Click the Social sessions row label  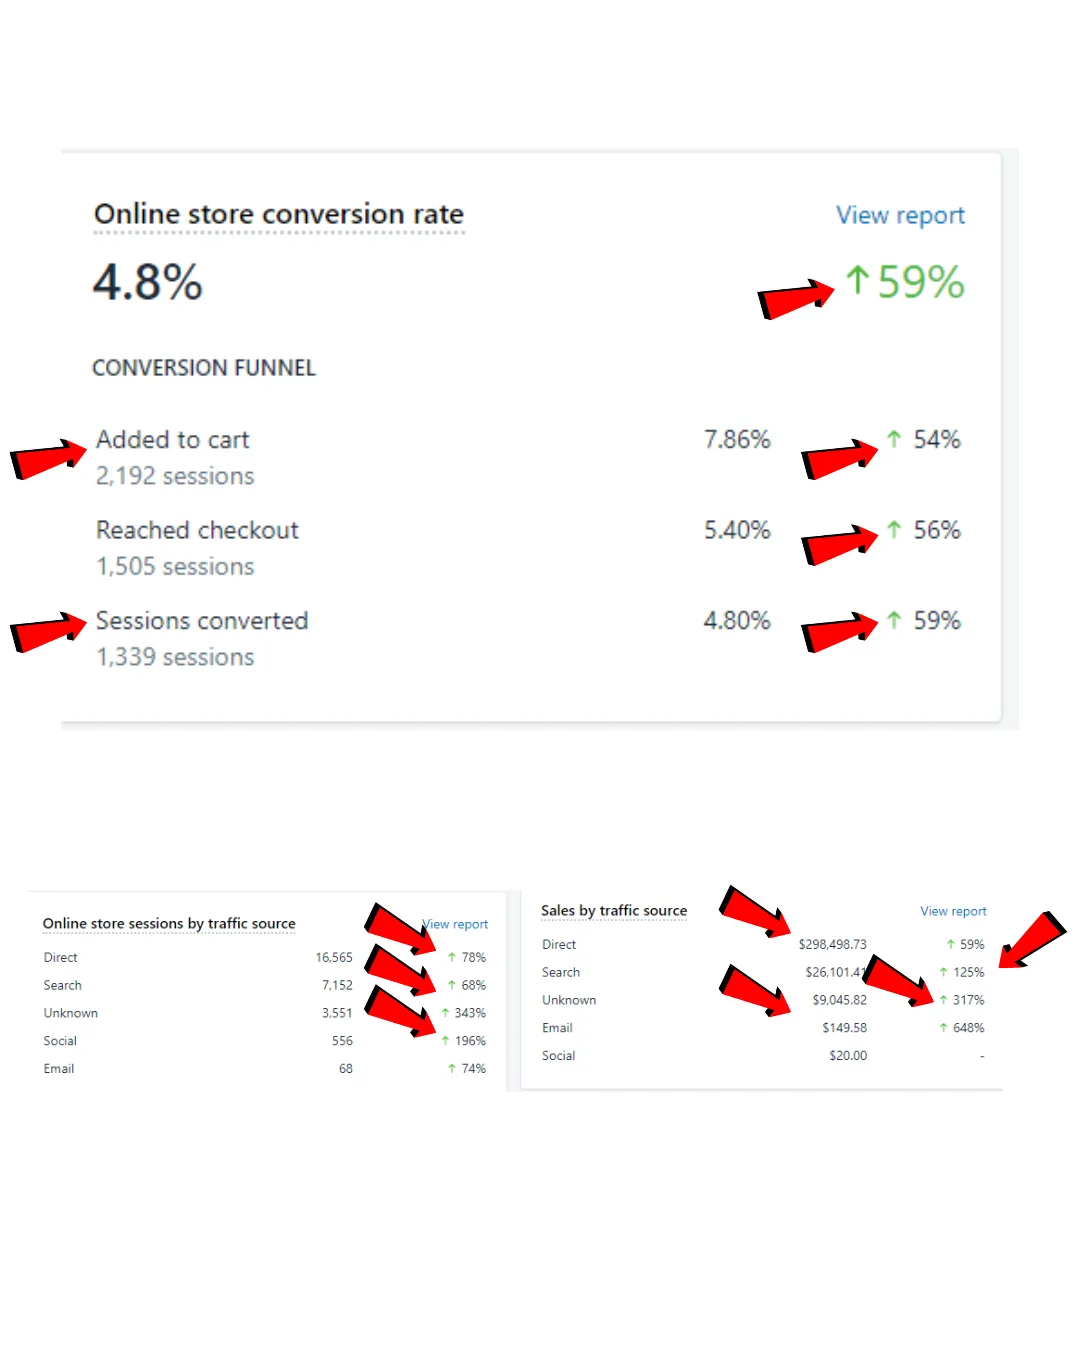click(60, 1041)
